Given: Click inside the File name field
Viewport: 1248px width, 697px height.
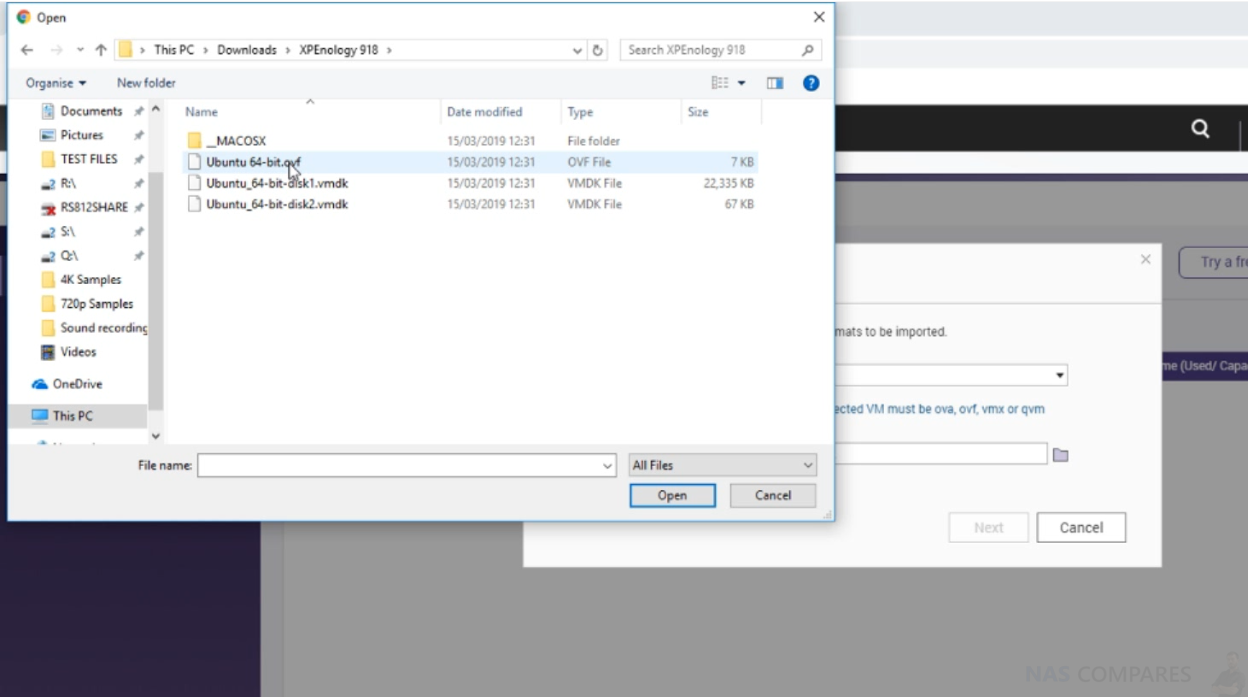Looking at the screenshot, I should coord(405,466).
